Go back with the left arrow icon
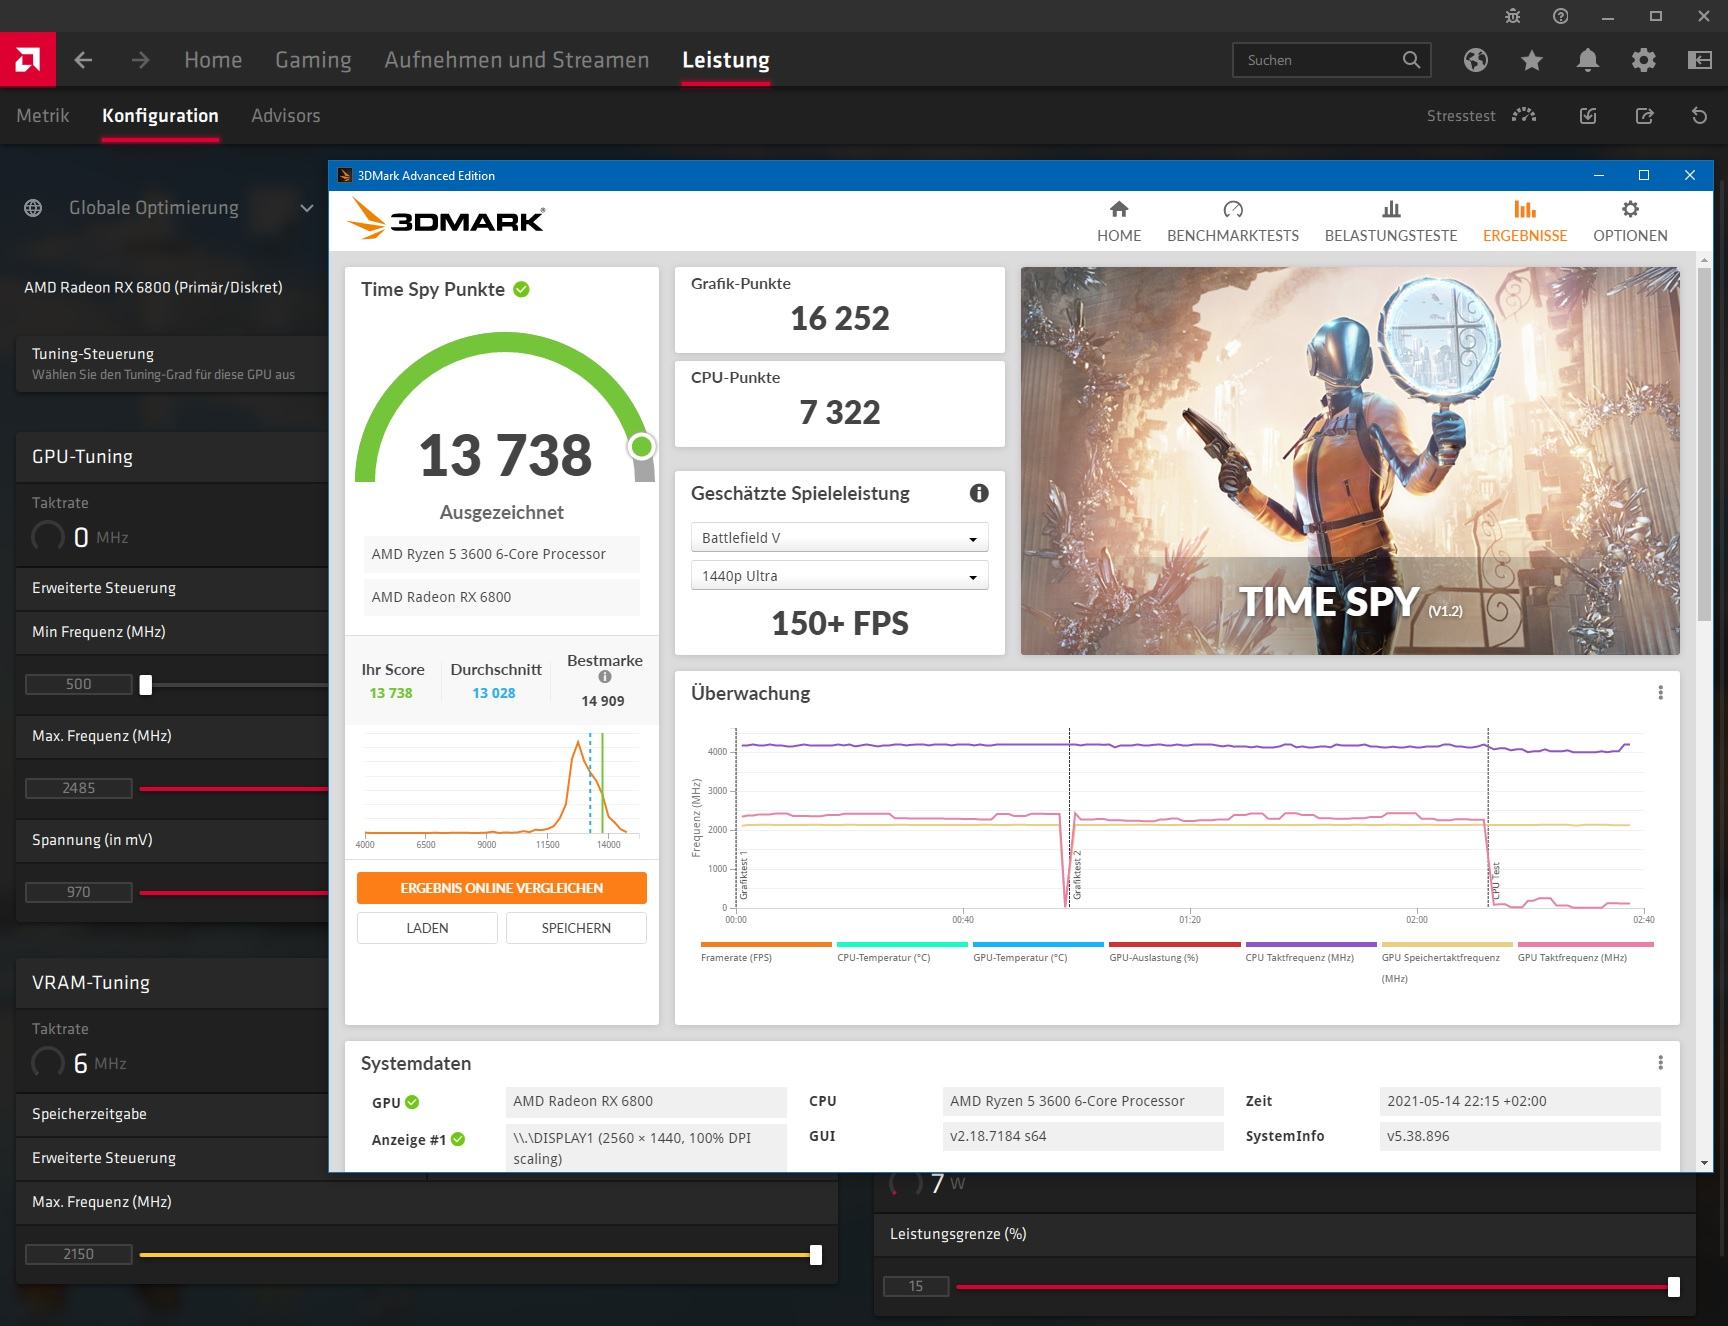Screen dimensions: 1728x1326 (x=83, y=60)
